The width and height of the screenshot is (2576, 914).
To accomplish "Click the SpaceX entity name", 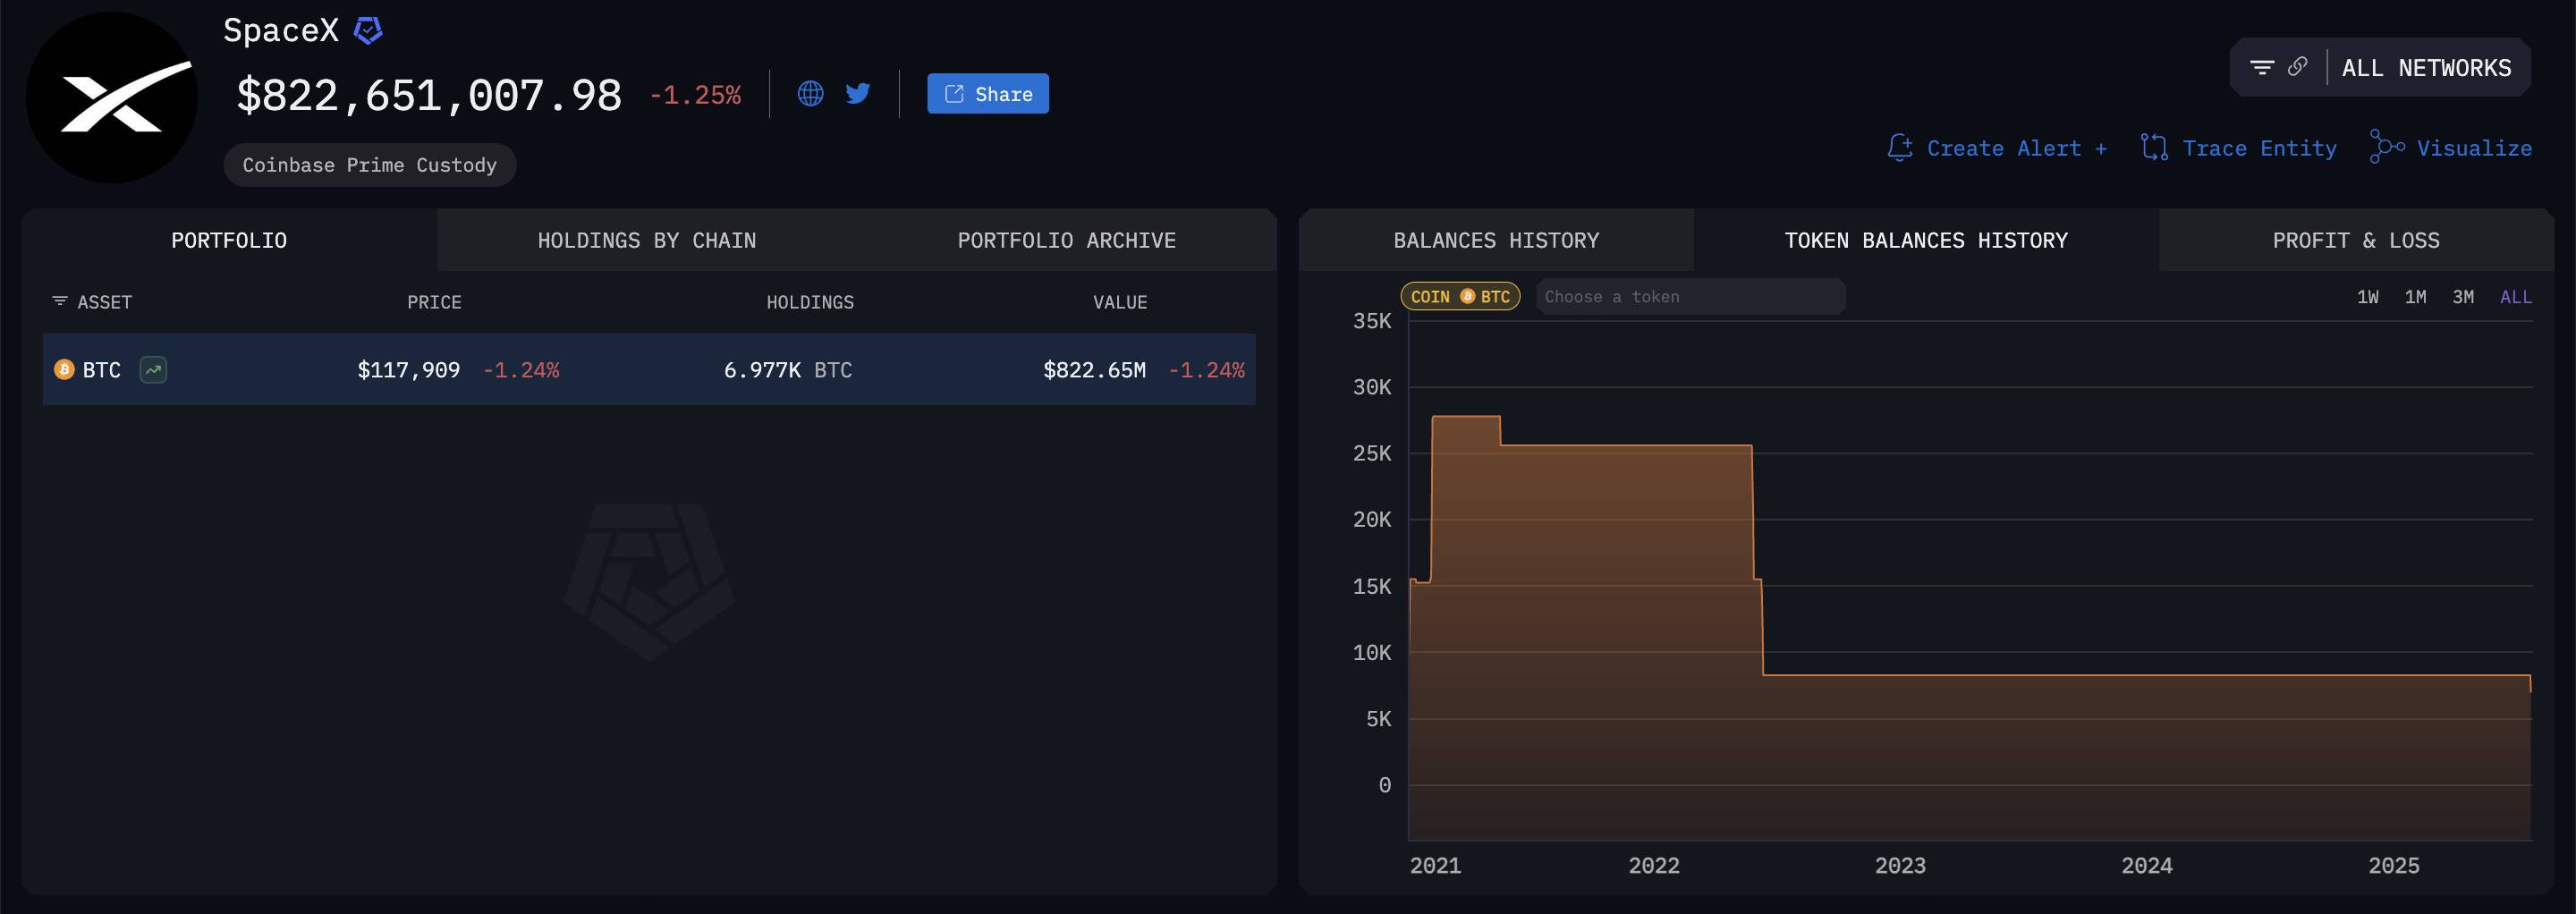I will pos(281,31).
